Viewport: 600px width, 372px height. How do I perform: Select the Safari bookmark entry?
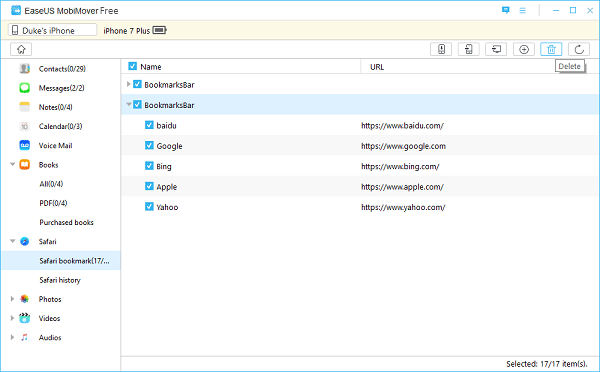coord(61,261)
